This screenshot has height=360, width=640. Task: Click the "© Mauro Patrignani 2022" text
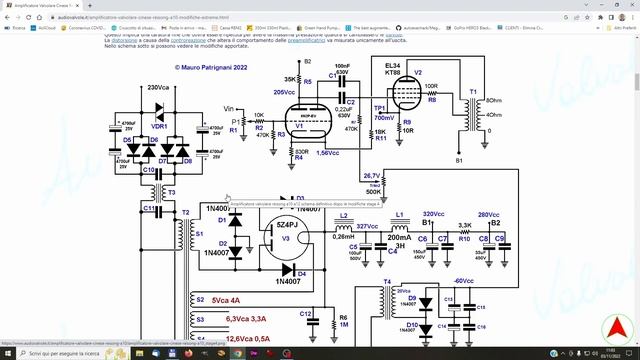click(x=211, y=68)
